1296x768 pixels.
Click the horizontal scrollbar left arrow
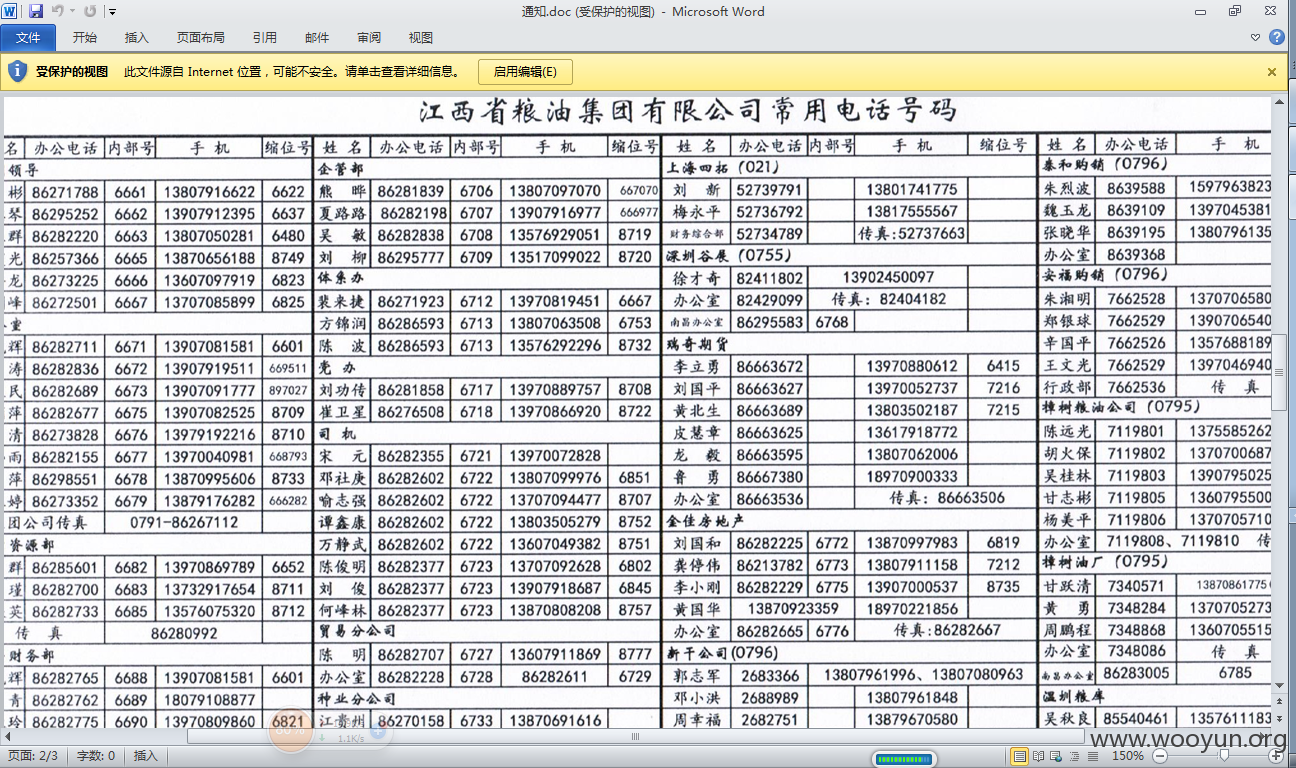point(8,736)
